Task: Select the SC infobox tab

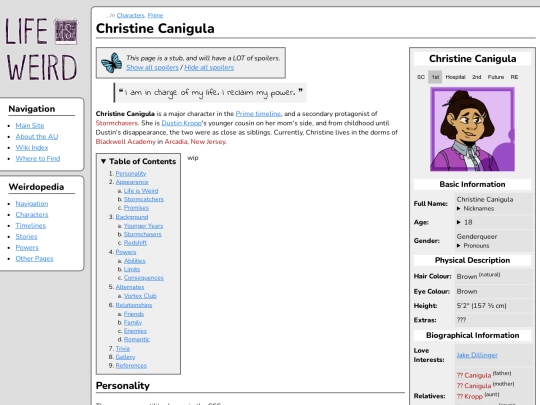Action: click(x=421, y=77)
